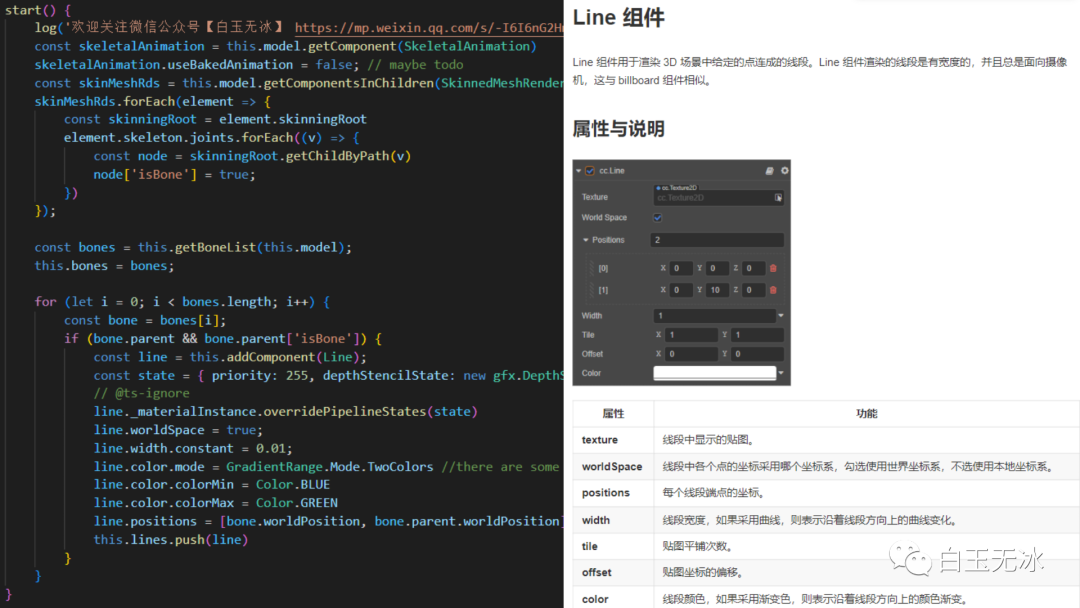Viewport: 1080px width, 608px height.
Task: Click the 'texture' row in properties table
Action: [826, 440]
